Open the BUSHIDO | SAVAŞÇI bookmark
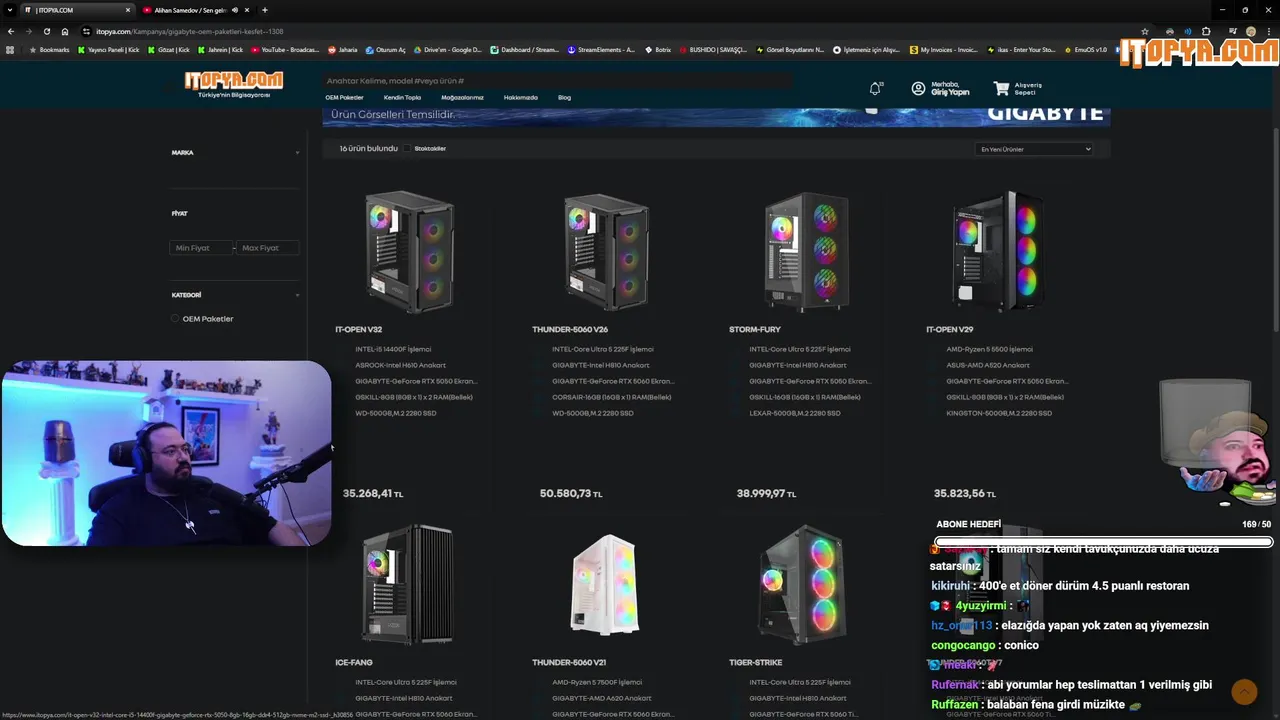 pos(713,49)
